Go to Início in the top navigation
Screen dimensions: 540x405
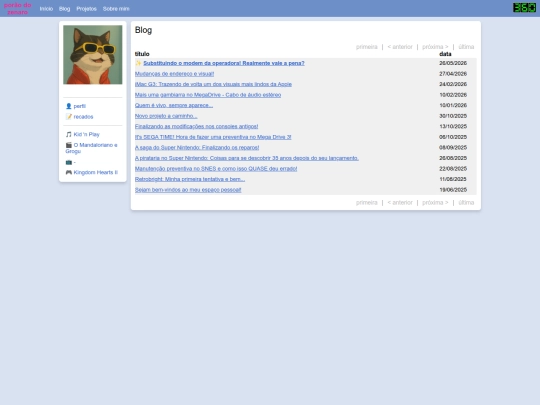pos(46,9)
